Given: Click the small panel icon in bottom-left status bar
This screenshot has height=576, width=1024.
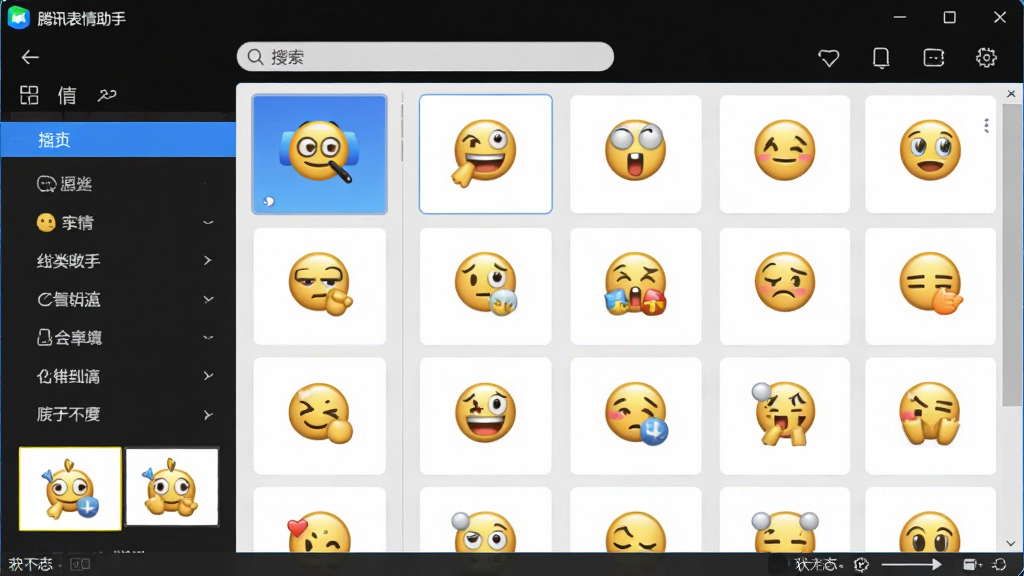Looking at the screenshot, I should tap(80, 564).
